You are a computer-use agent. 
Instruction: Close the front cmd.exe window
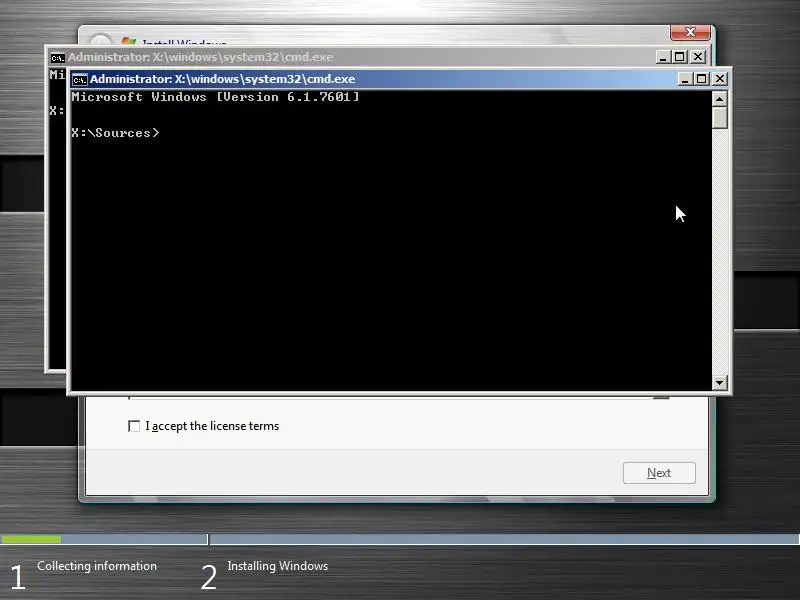(719, 79)
